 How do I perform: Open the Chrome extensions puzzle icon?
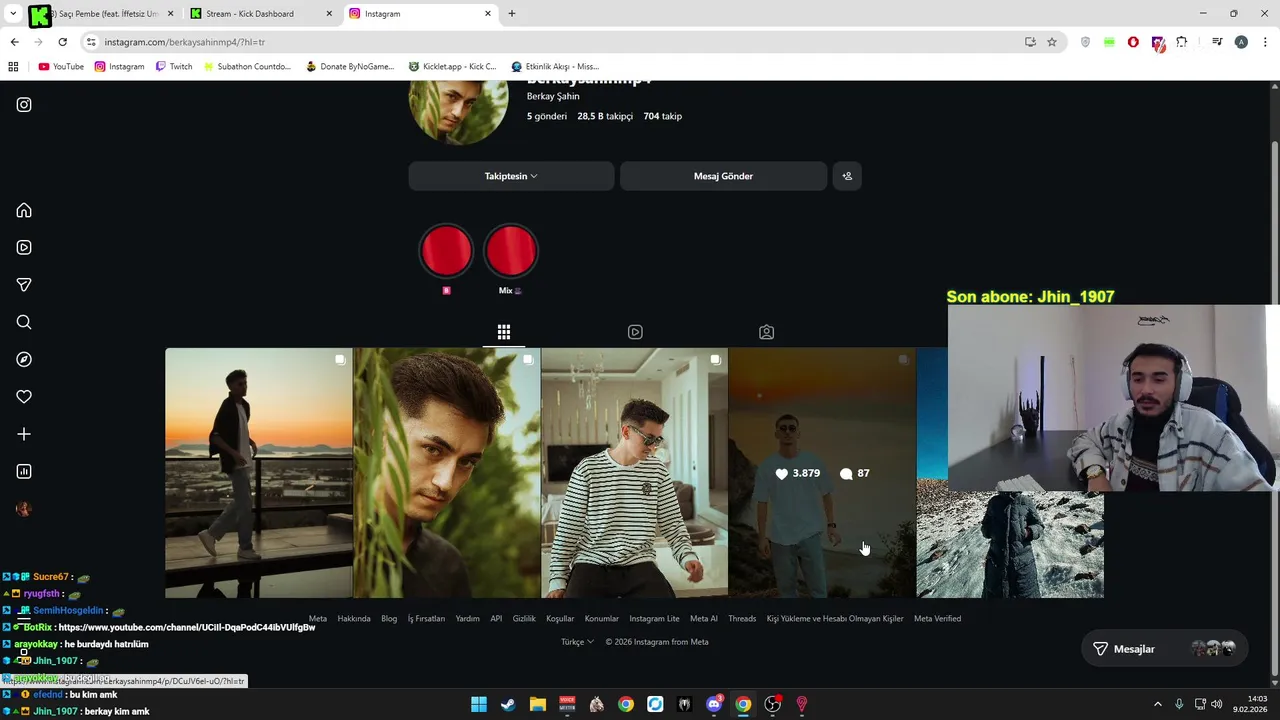(1182, 42)
